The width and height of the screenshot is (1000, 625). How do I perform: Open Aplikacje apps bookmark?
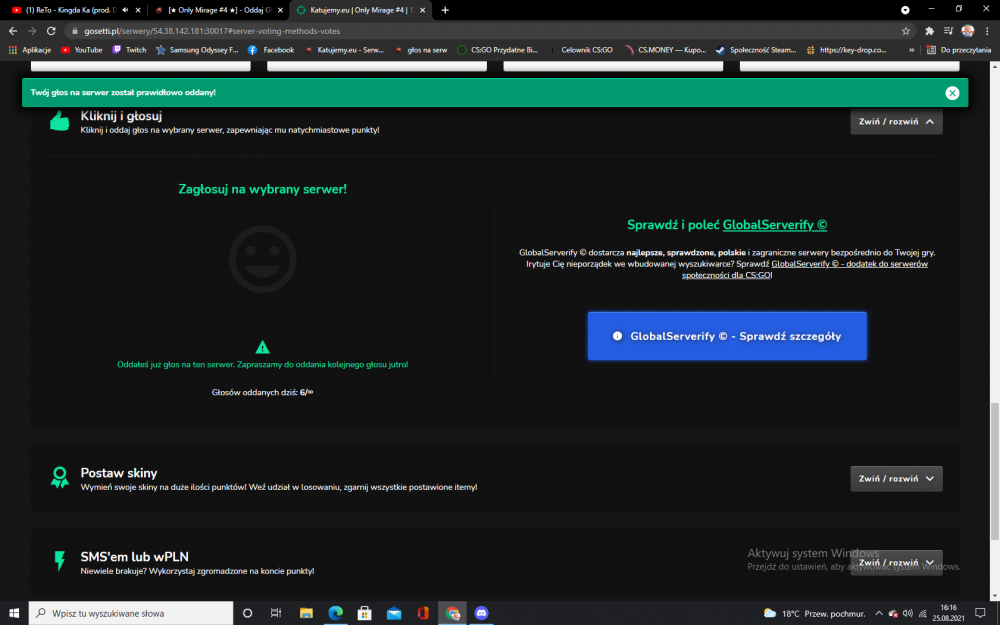coord(29,50)
